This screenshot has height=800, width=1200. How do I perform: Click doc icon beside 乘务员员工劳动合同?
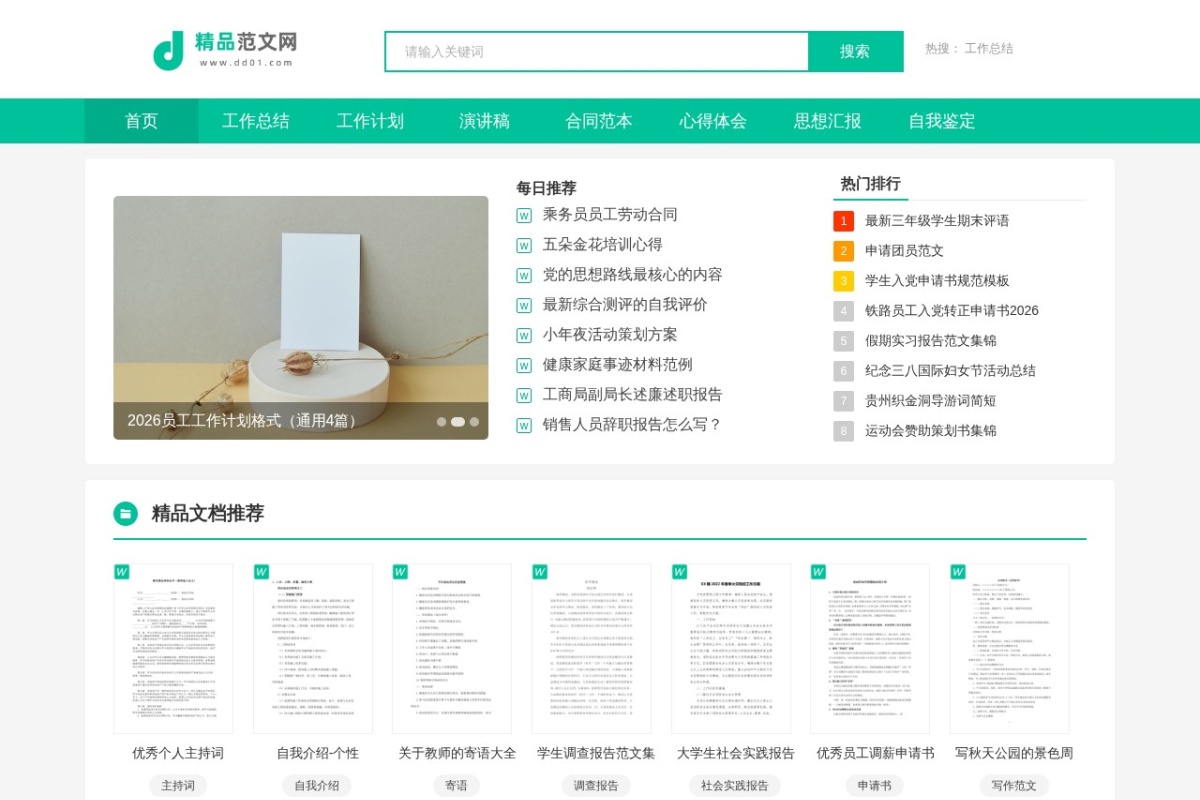coord(524,215)
